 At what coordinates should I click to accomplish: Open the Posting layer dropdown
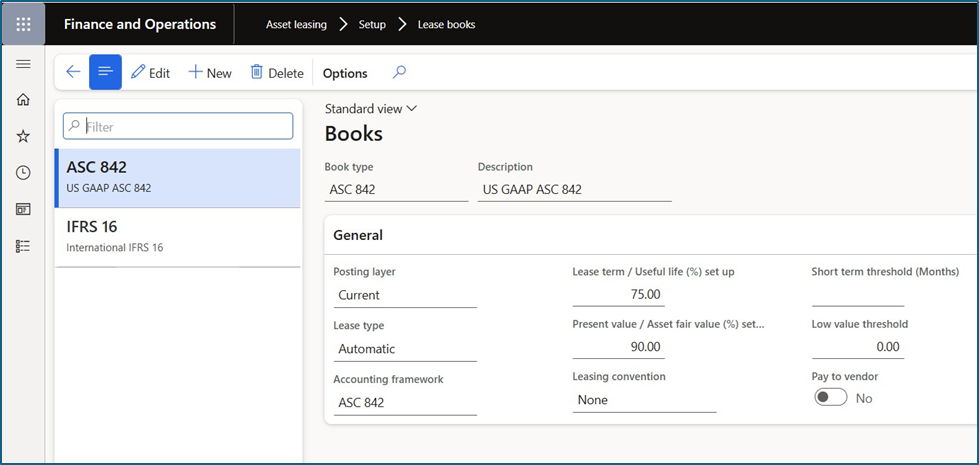[405, 295]
